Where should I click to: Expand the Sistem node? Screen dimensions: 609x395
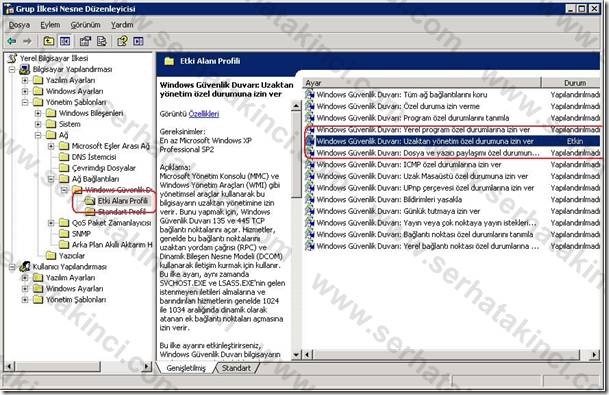click(x=38, y=124)
